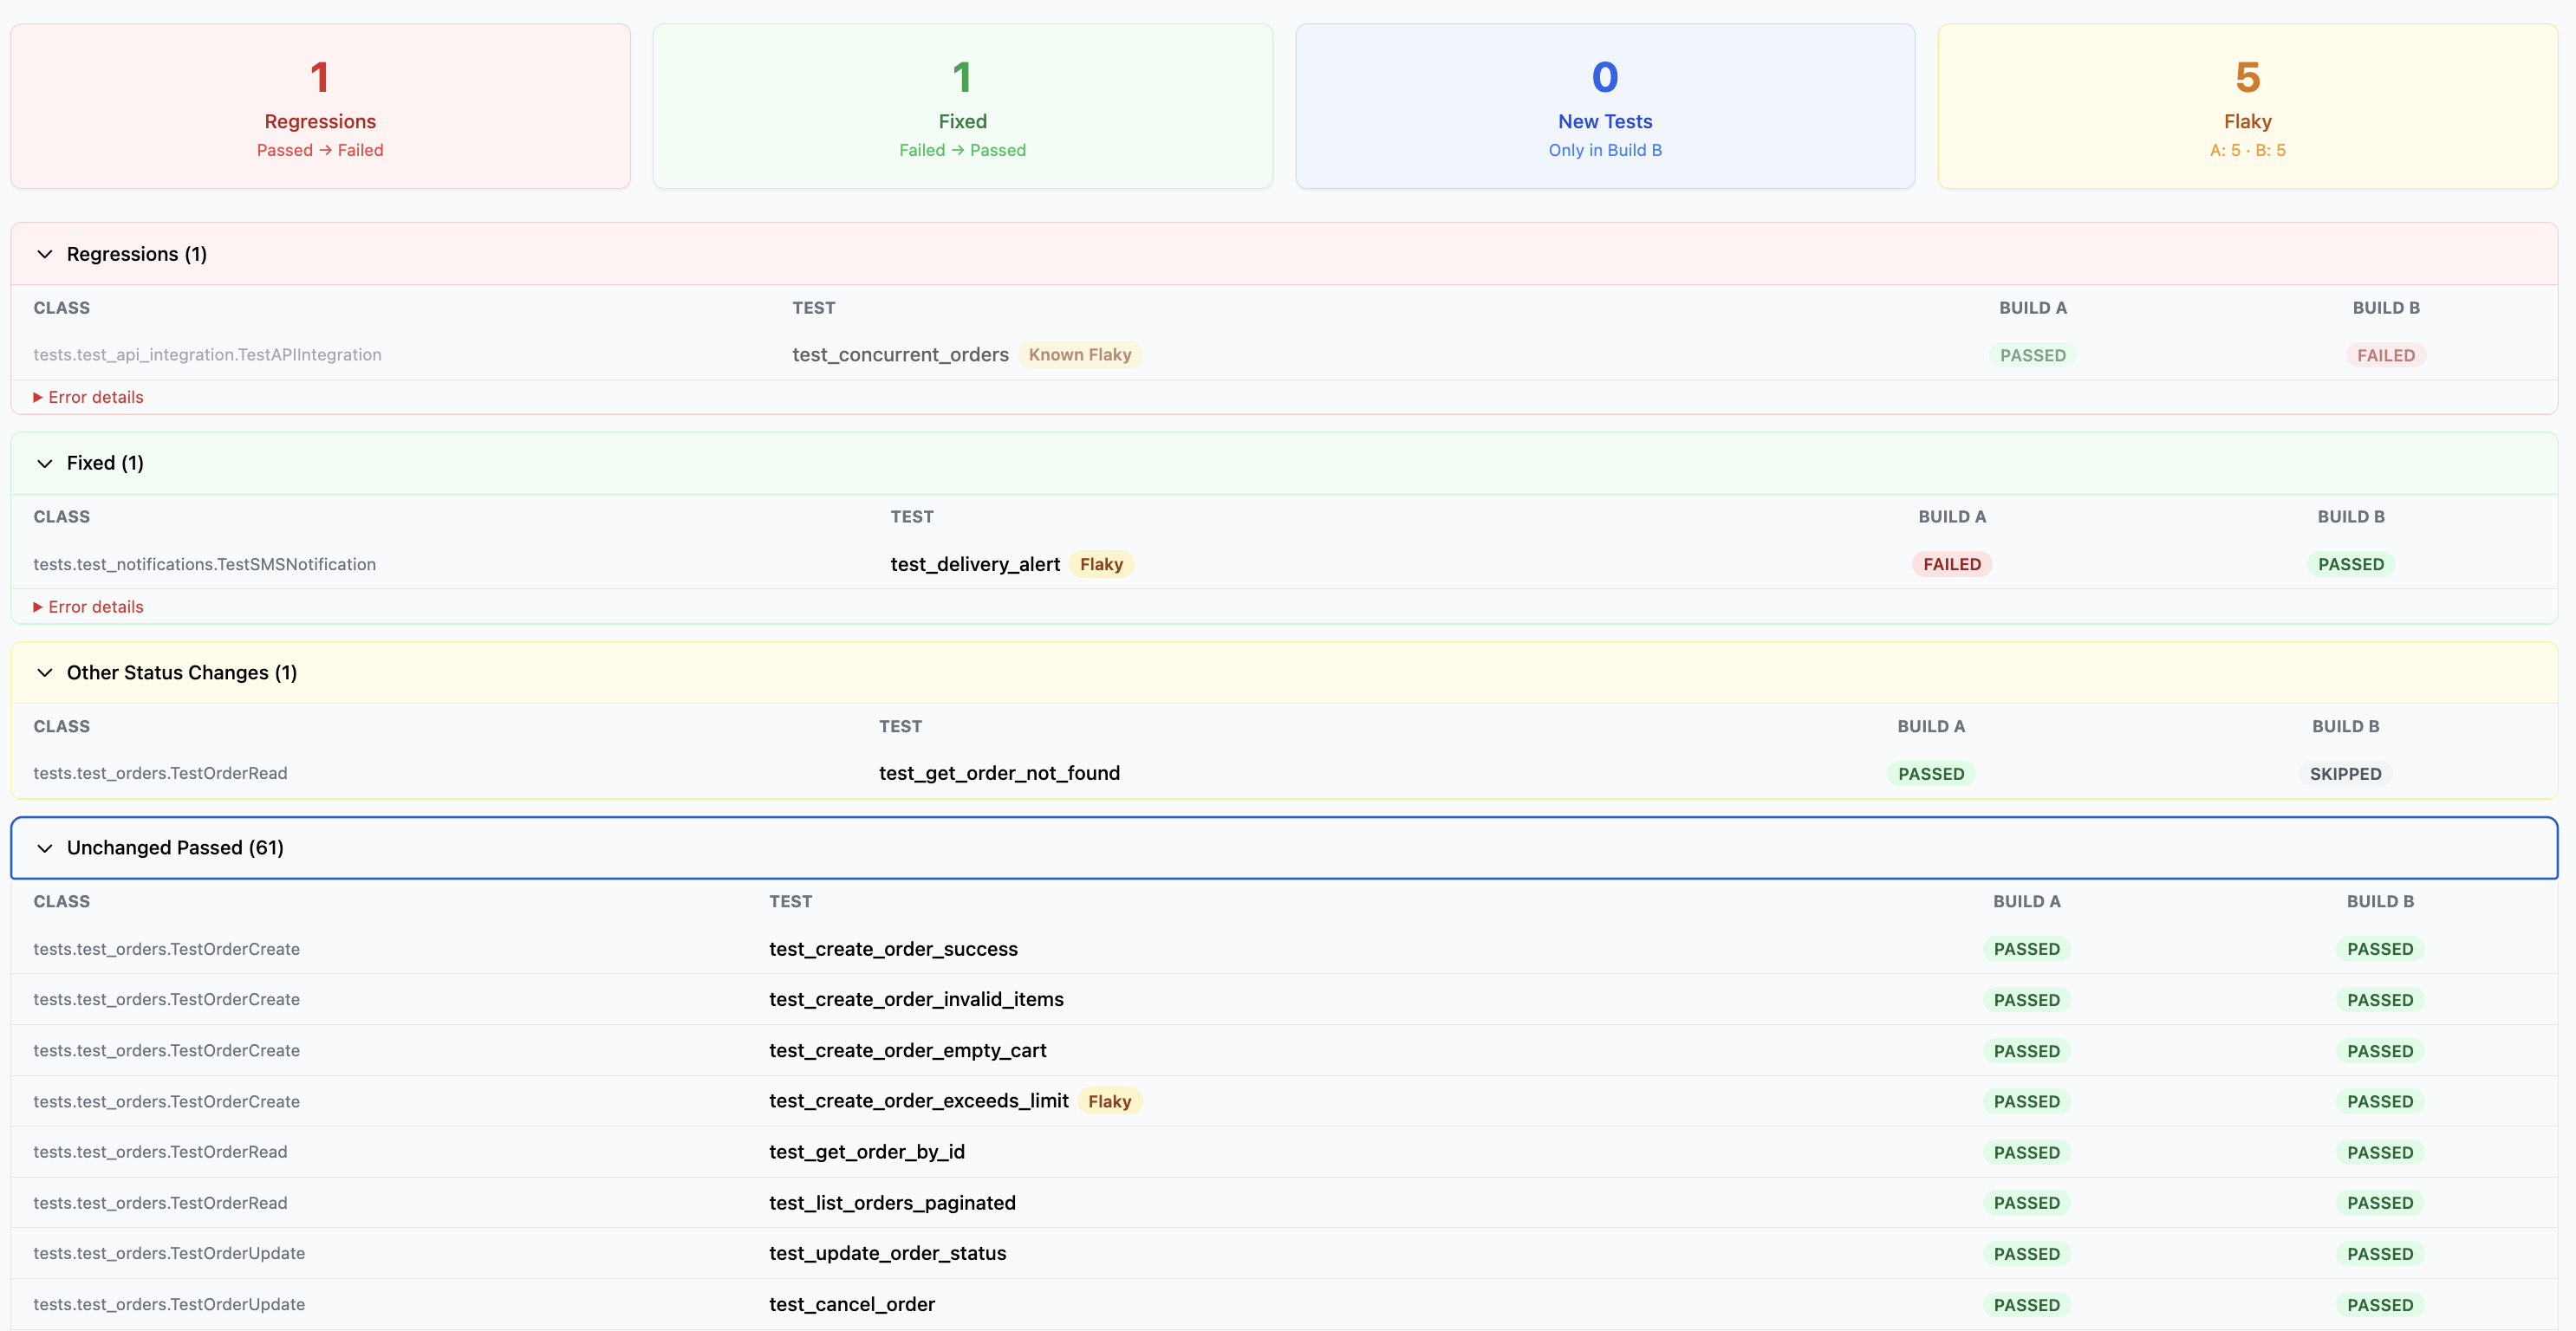Click the New Tests summary card
The height and width of the screenshot is (1331, 2576).
[1604, 106]
